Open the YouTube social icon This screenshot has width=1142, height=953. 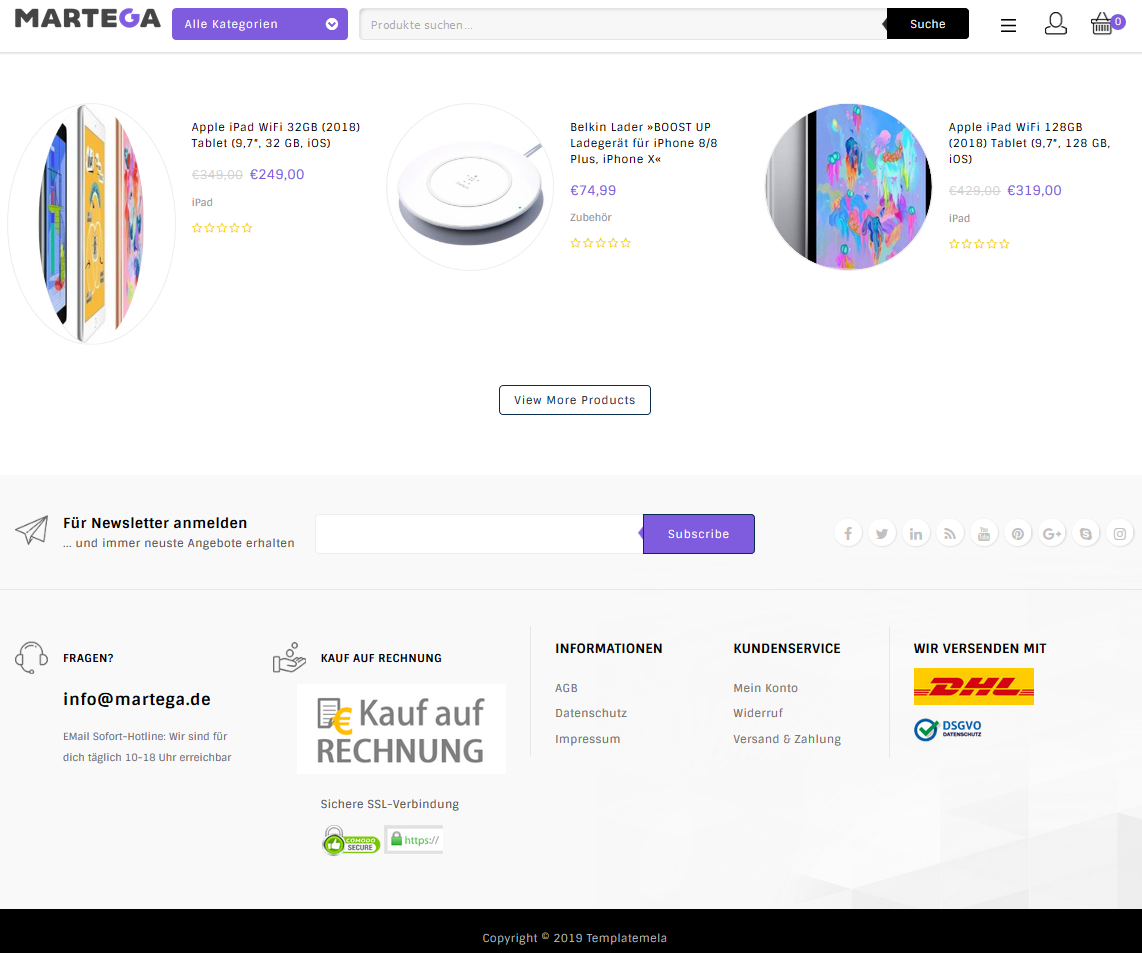[x=984, y=533]
